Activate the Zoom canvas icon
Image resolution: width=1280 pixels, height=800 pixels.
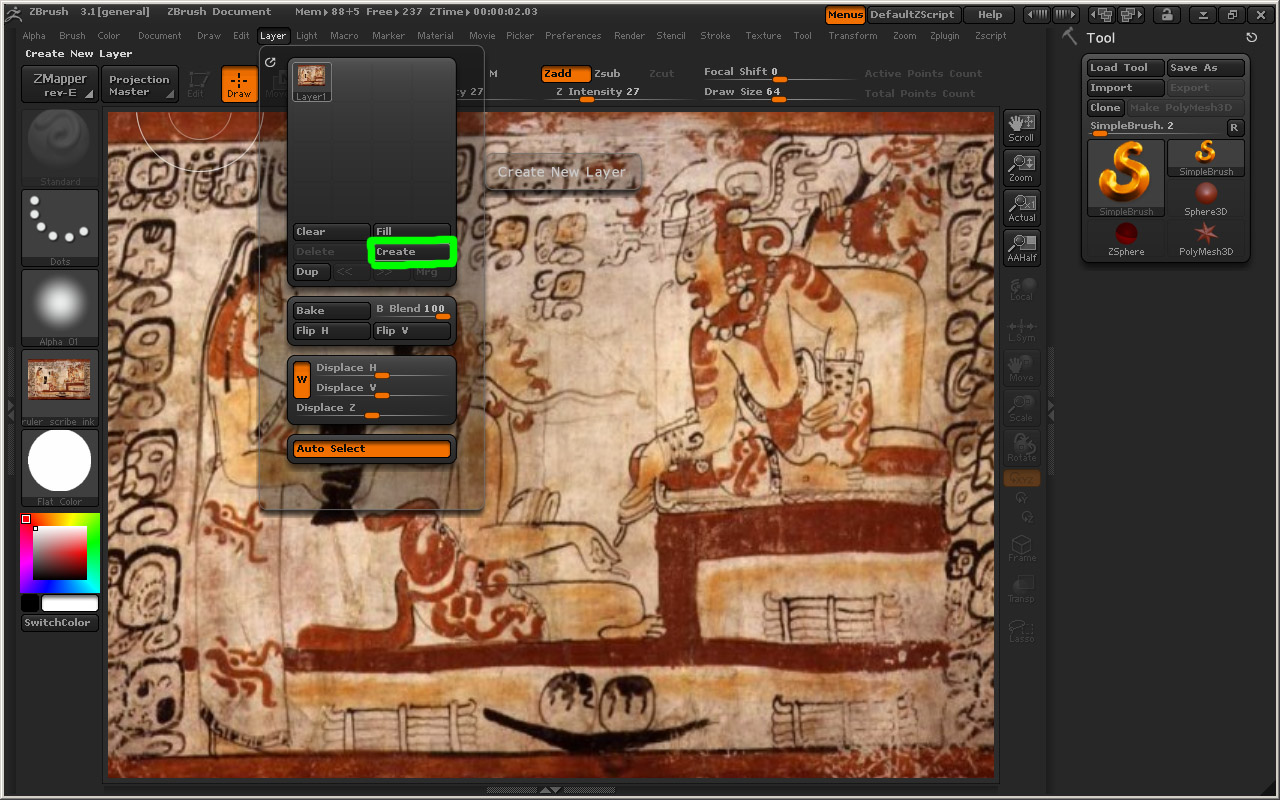[x=1021, y=168]
